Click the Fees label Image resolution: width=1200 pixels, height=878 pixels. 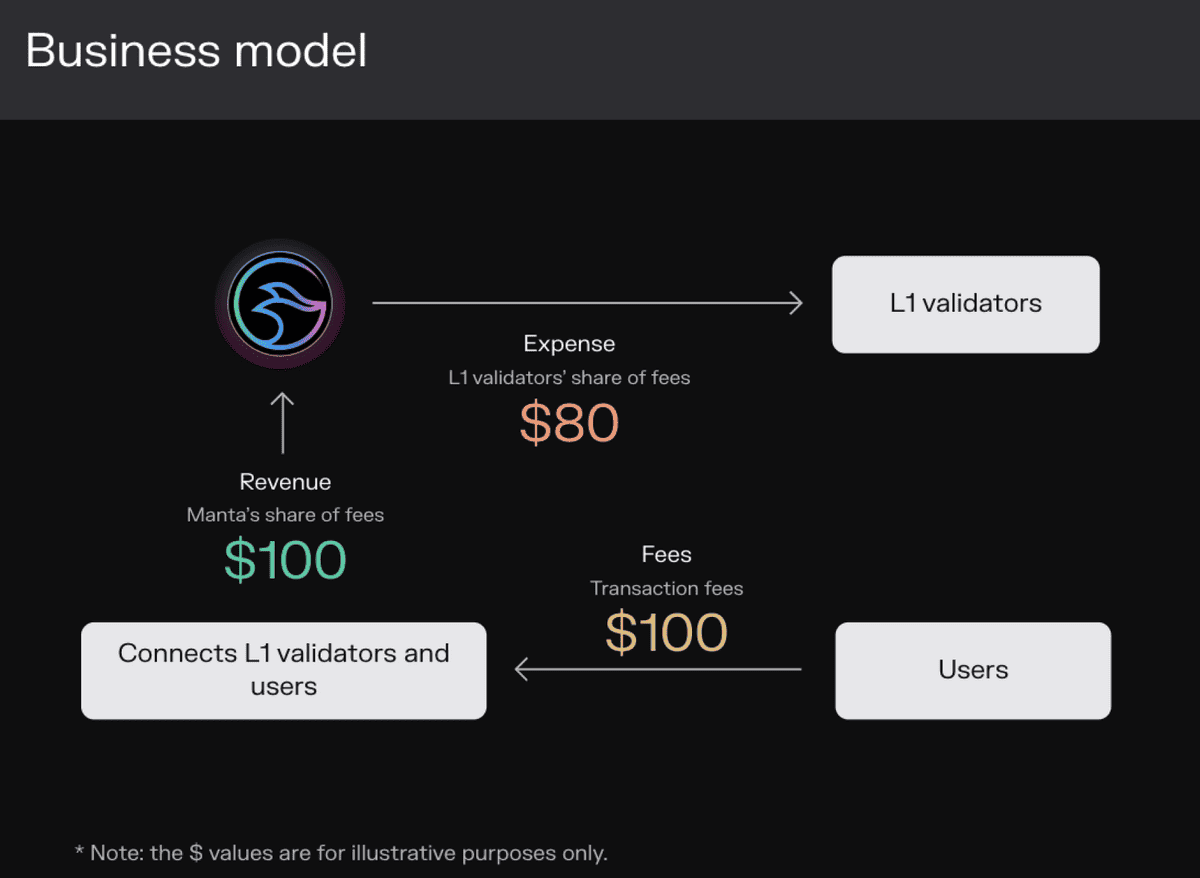pyautogui.click(x=667, y=554)
